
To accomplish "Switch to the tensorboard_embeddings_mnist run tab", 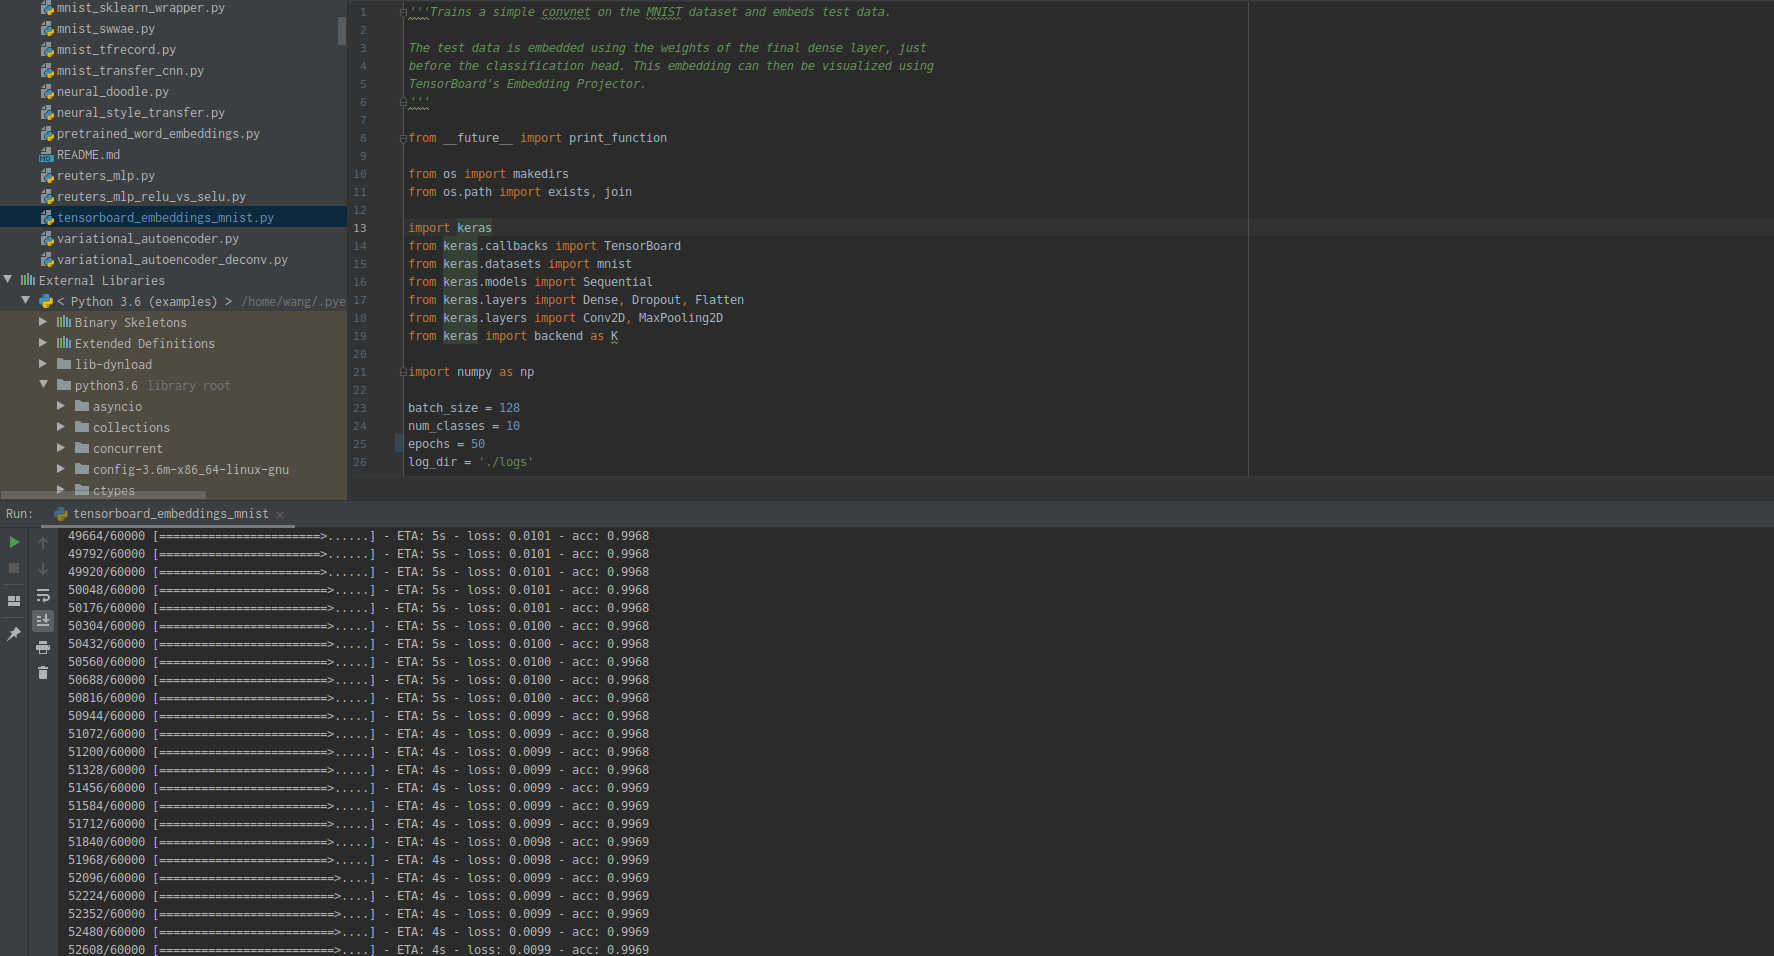I will [x=170, y=513].
